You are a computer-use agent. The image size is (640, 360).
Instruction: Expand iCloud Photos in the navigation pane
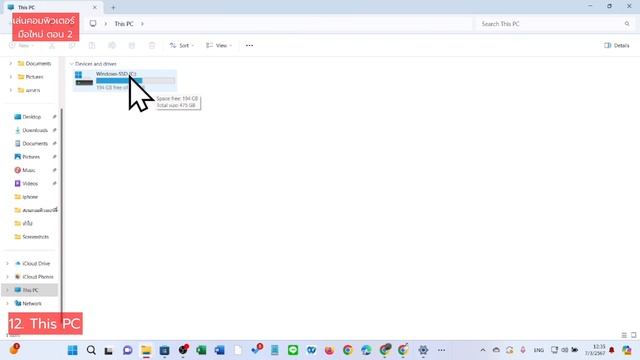(7, 277)
